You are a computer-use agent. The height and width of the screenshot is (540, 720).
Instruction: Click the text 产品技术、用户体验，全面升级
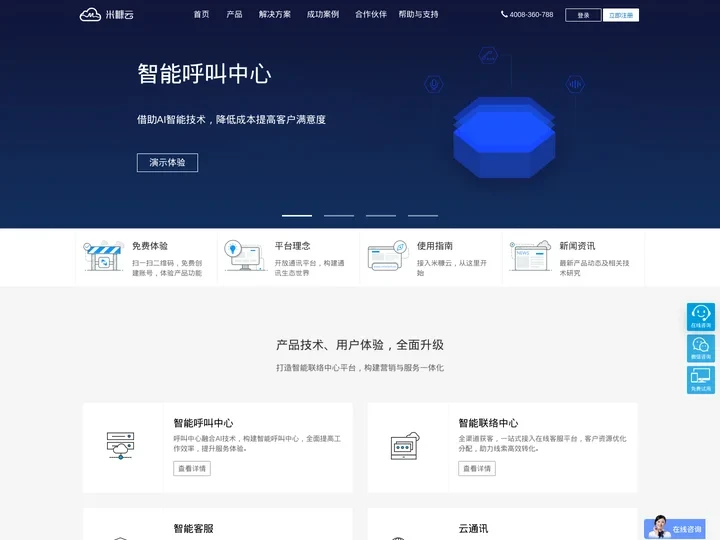[x=360, y=345]
